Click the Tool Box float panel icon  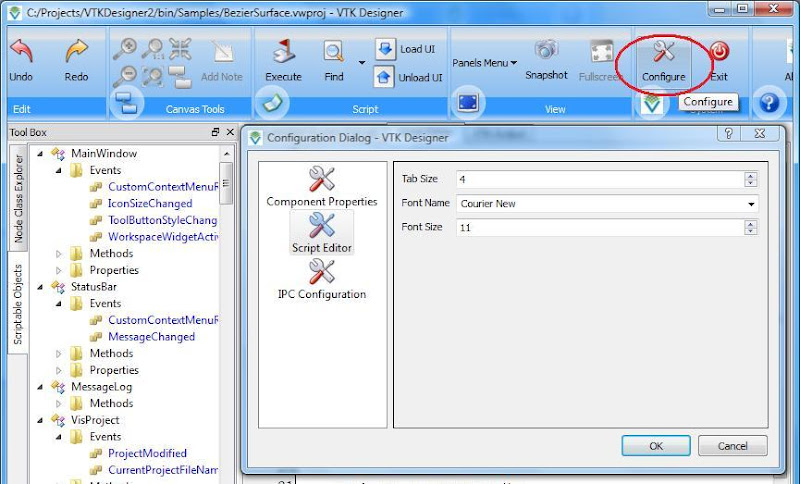pyautogui.click(x=215, y=132)
